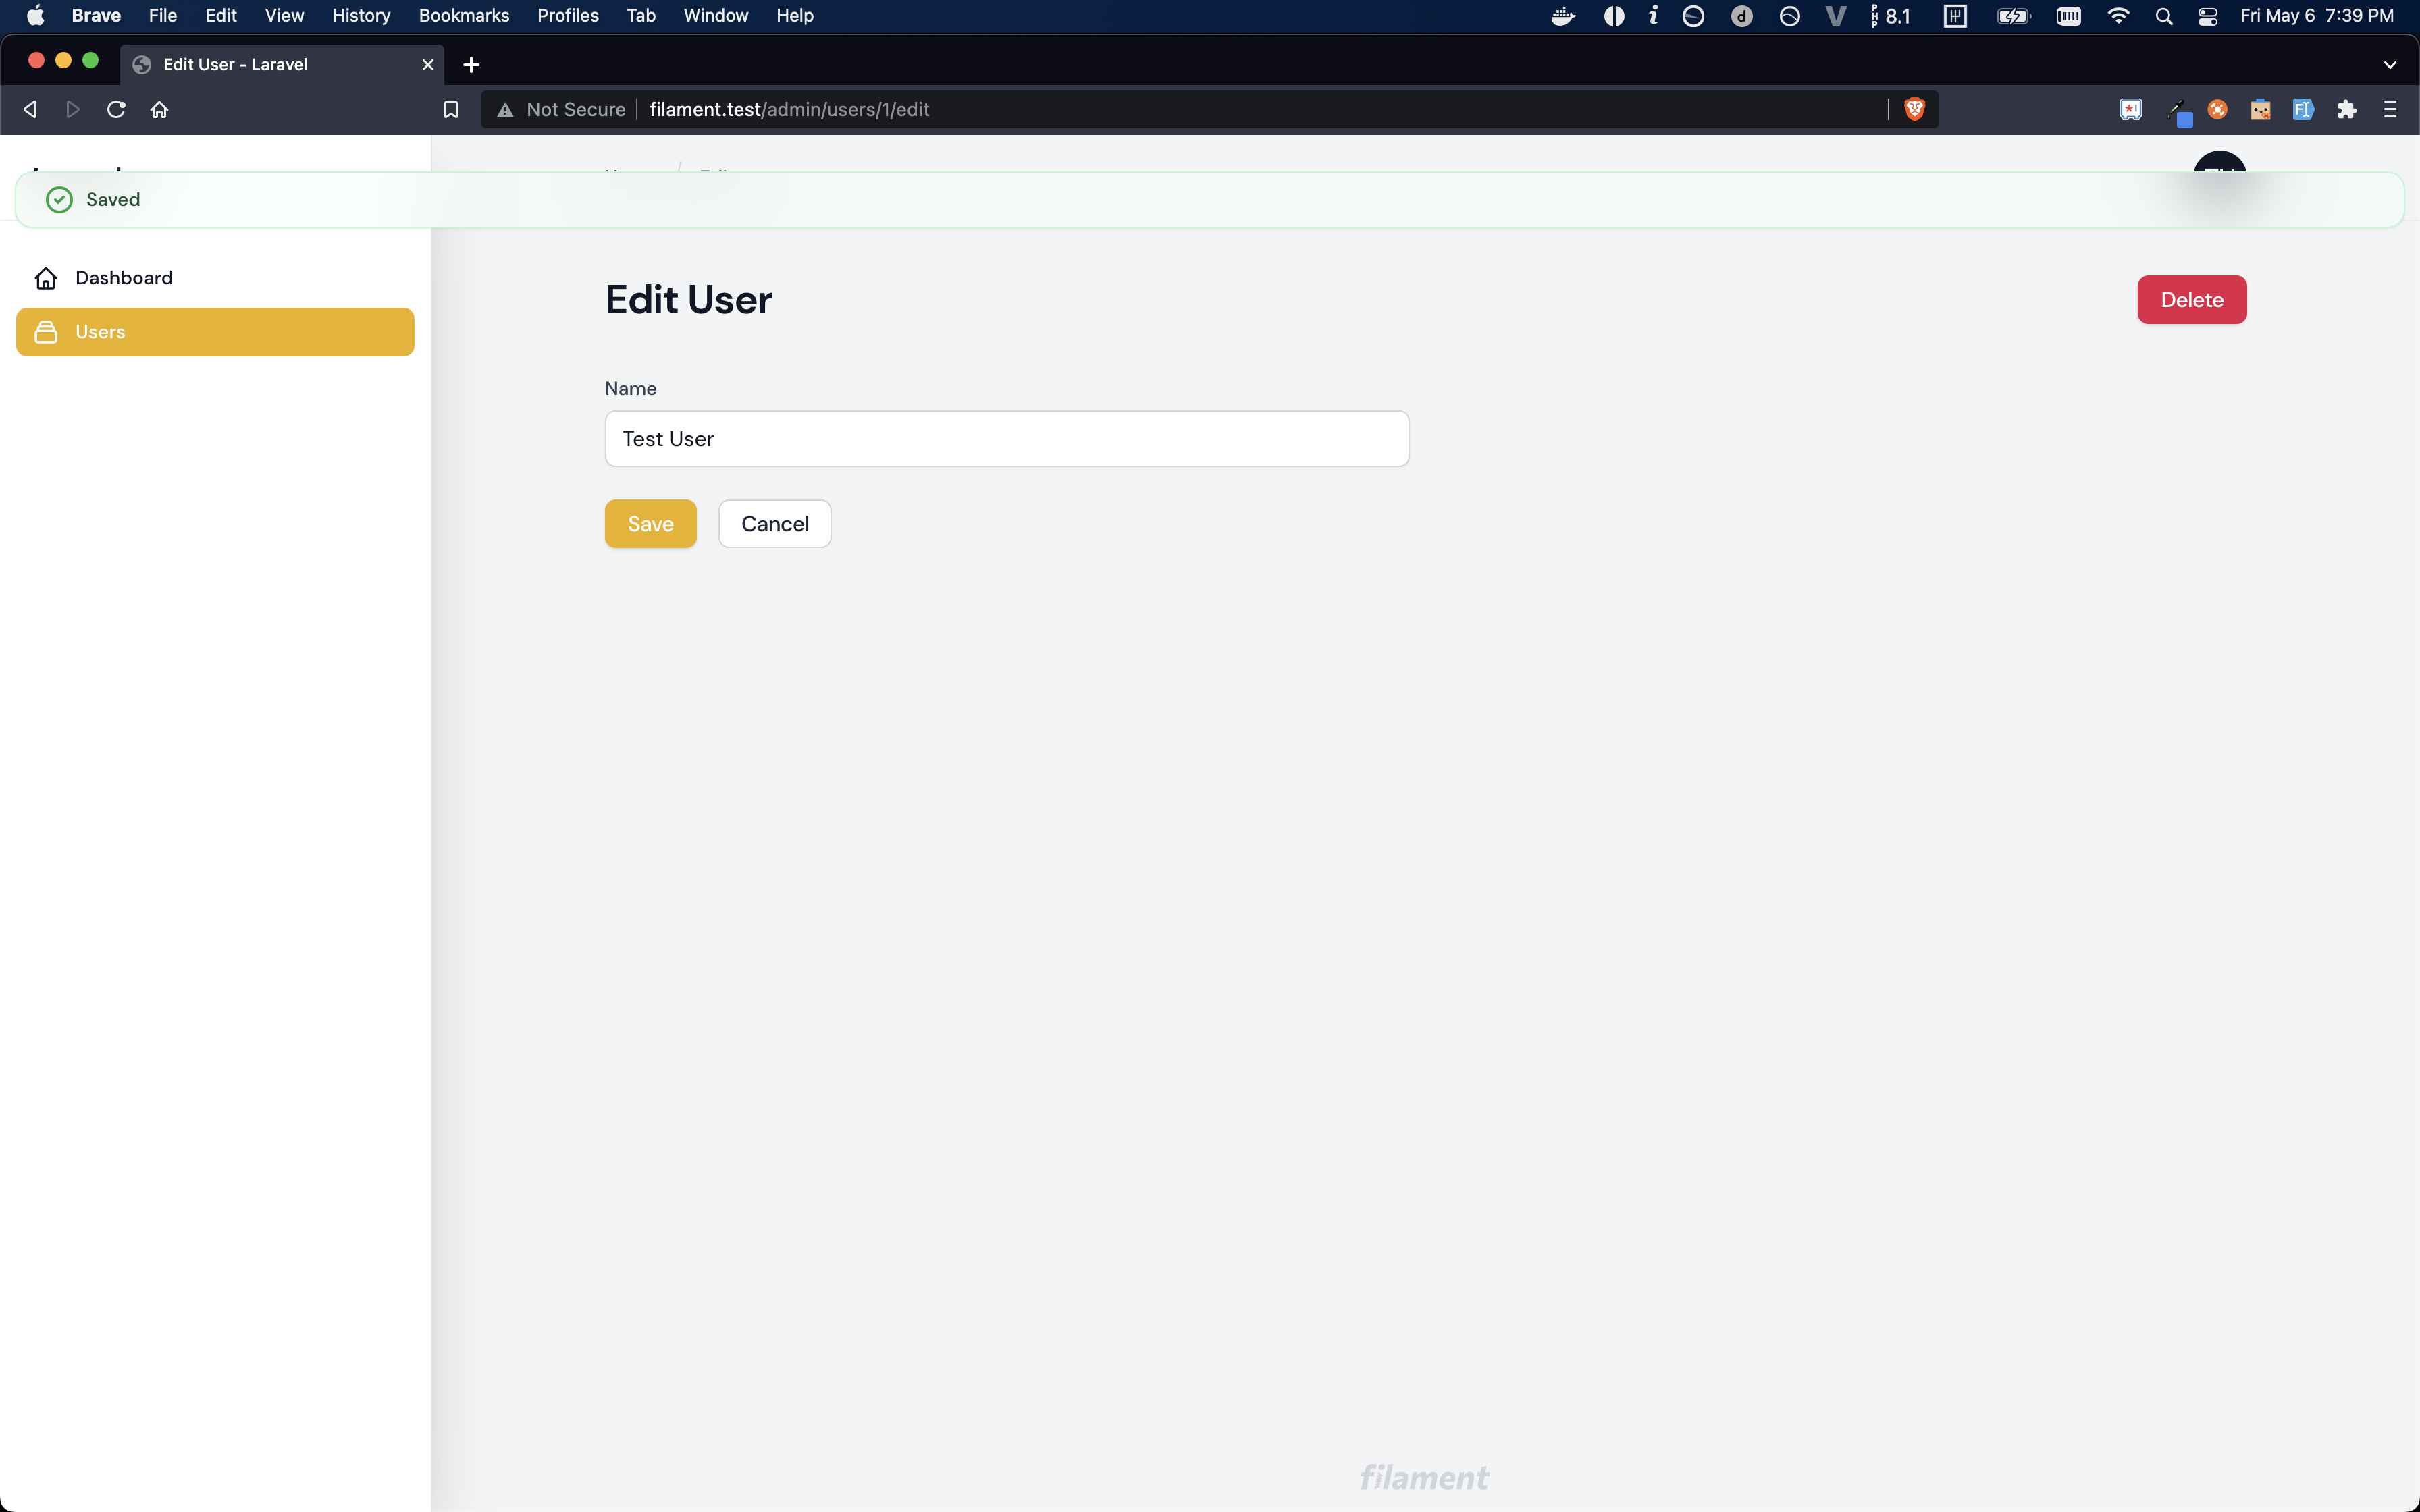This screenshot has height=1512, width=2420.
Task: Open the extensions puzzle icon
Action: point(2346,109)
